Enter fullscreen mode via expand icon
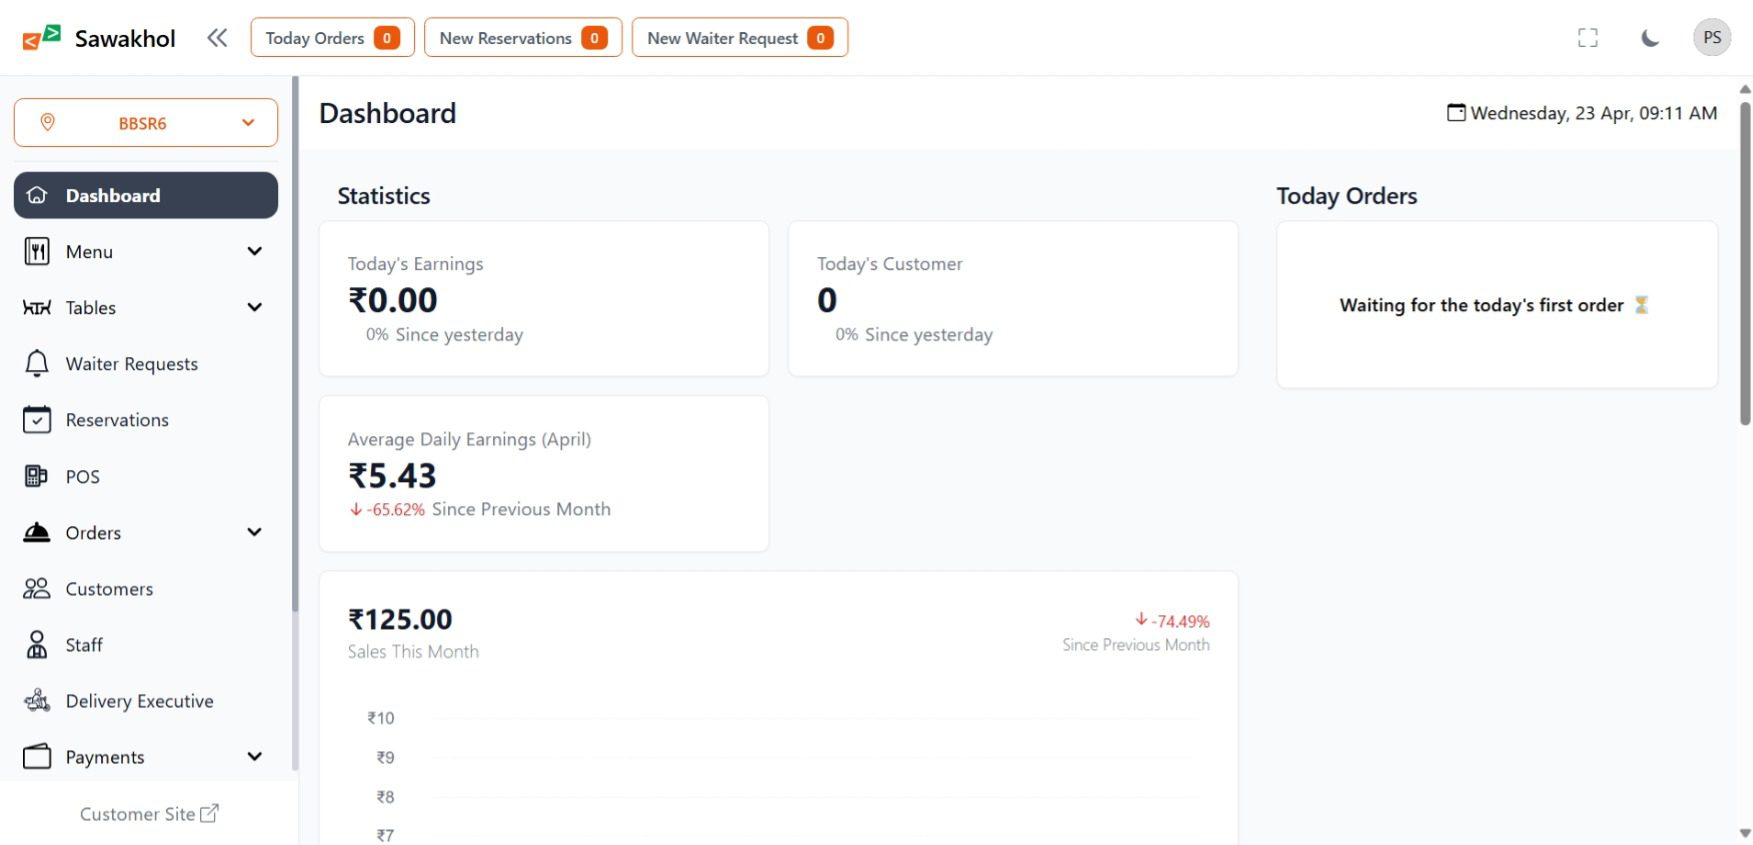 pyautogui.click(x=1588, y=38)
